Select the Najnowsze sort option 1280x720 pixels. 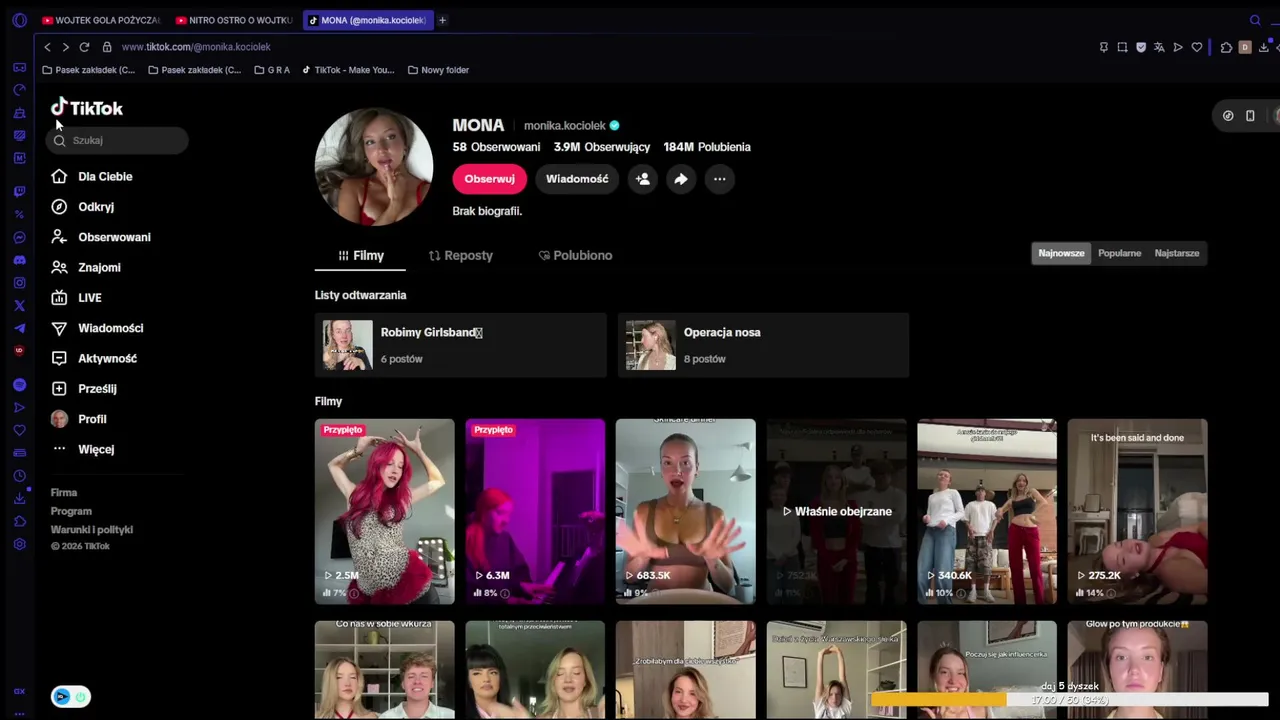point(1061,253)
